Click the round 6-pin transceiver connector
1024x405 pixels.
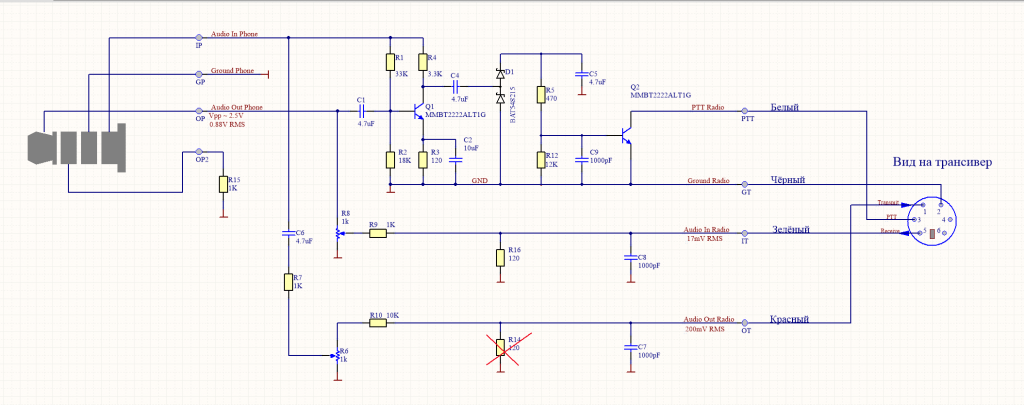click(932, 222)
